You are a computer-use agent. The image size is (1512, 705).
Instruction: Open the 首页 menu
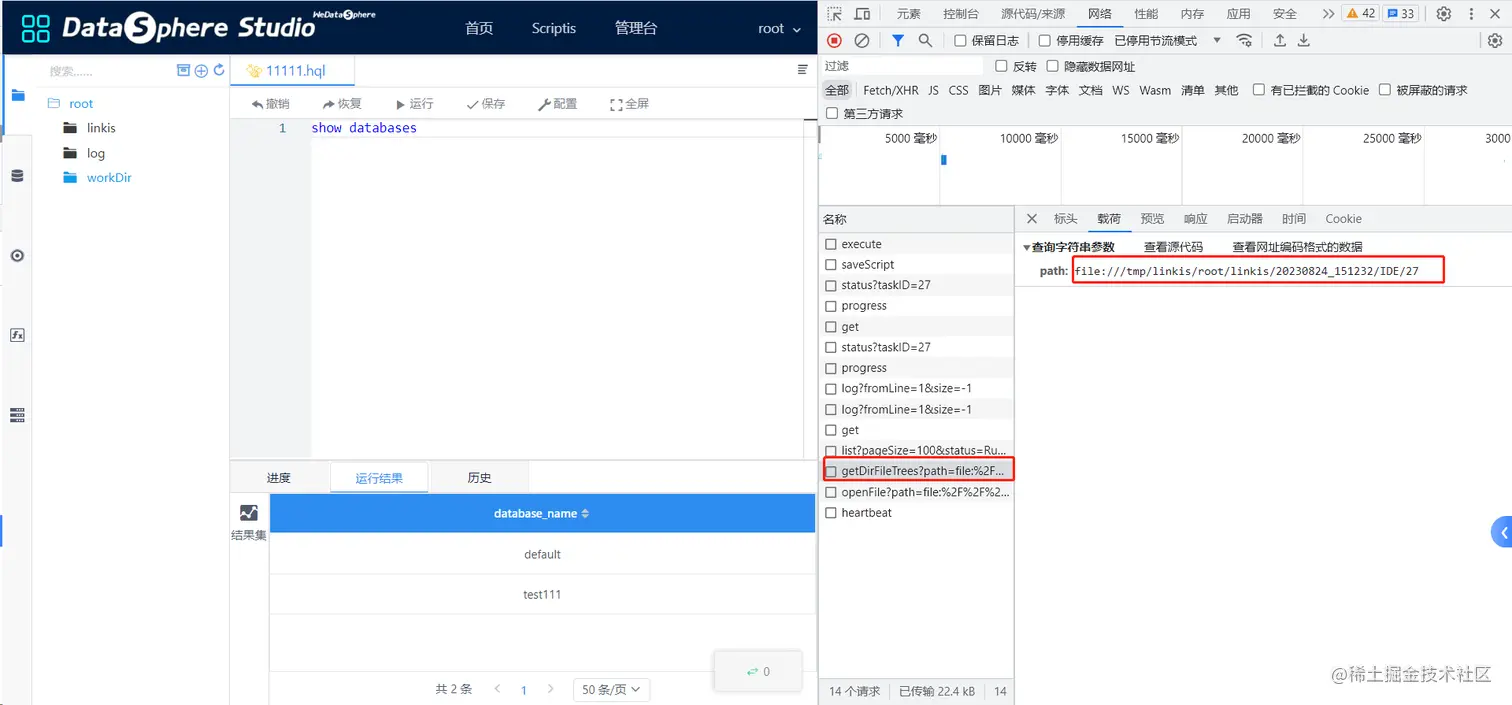479,28
